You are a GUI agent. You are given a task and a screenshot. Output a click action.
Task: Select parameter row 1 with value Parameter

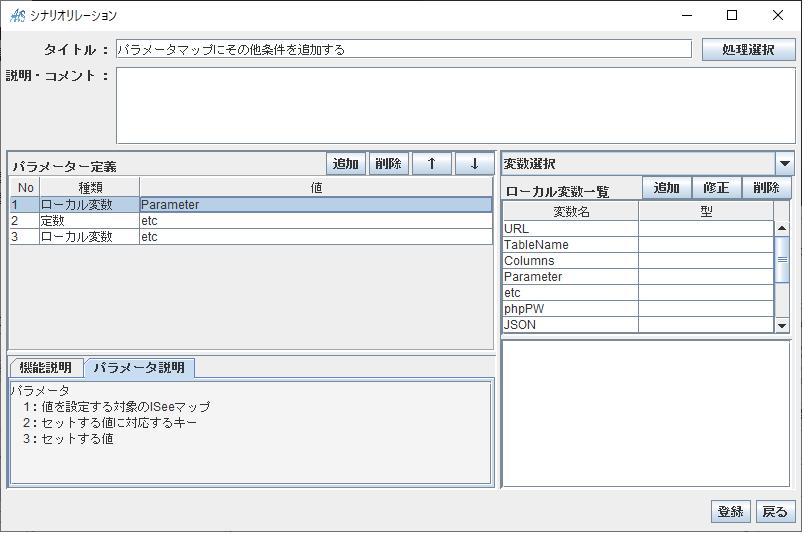pyautogui.click(x=251, y=204)
